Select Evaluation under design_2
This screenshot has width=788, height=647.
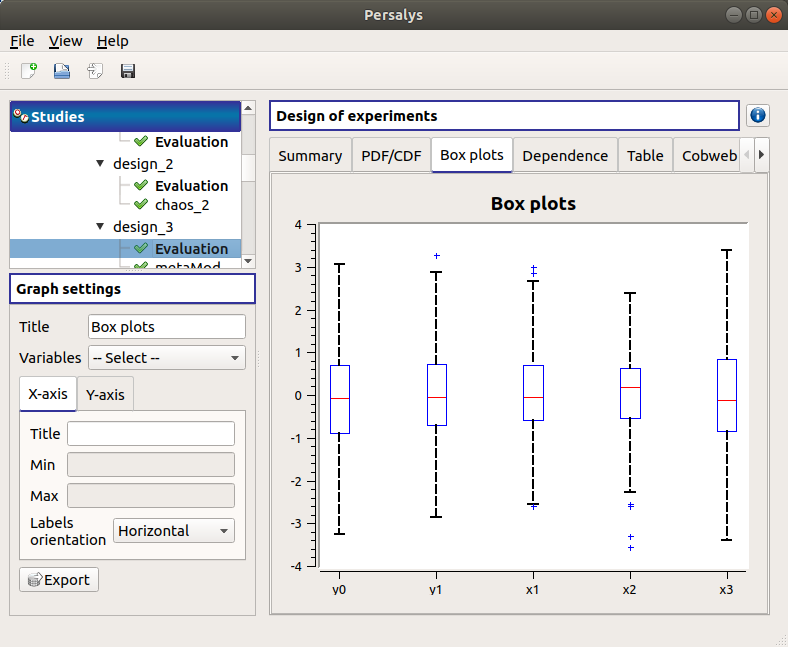tap(191, 185)
